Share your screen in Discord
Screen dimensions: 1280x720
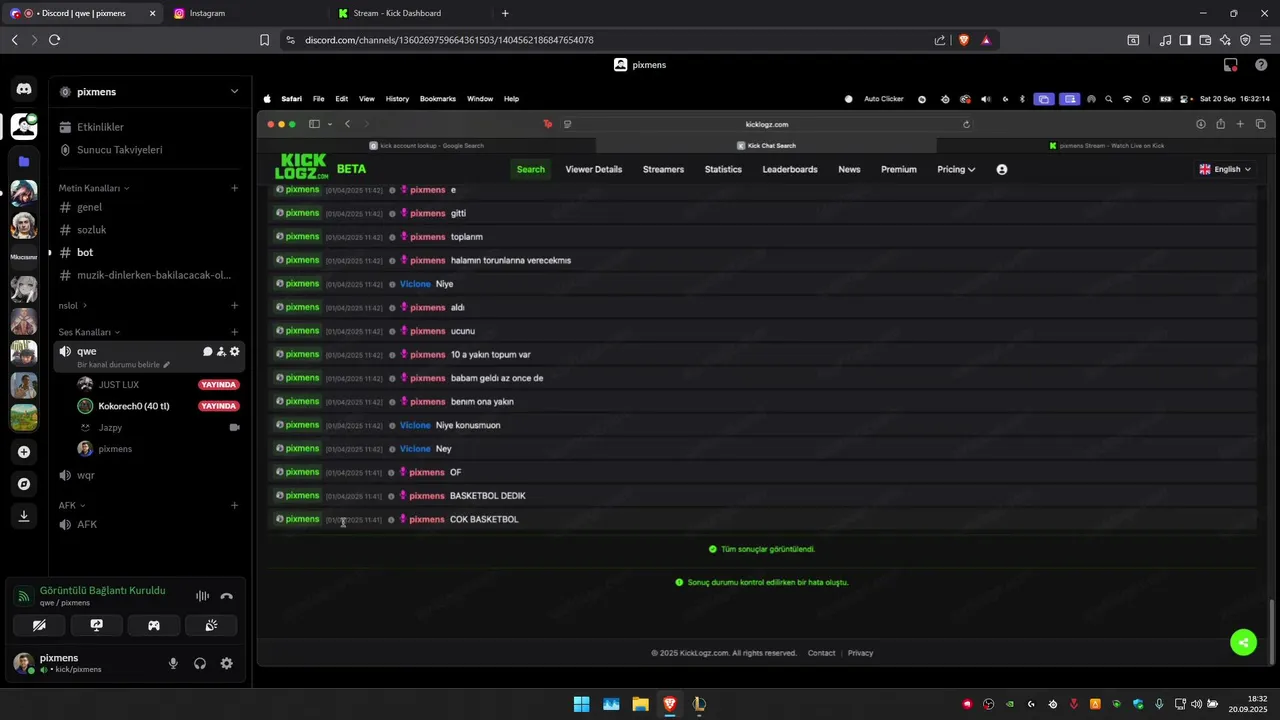[96, 625]
